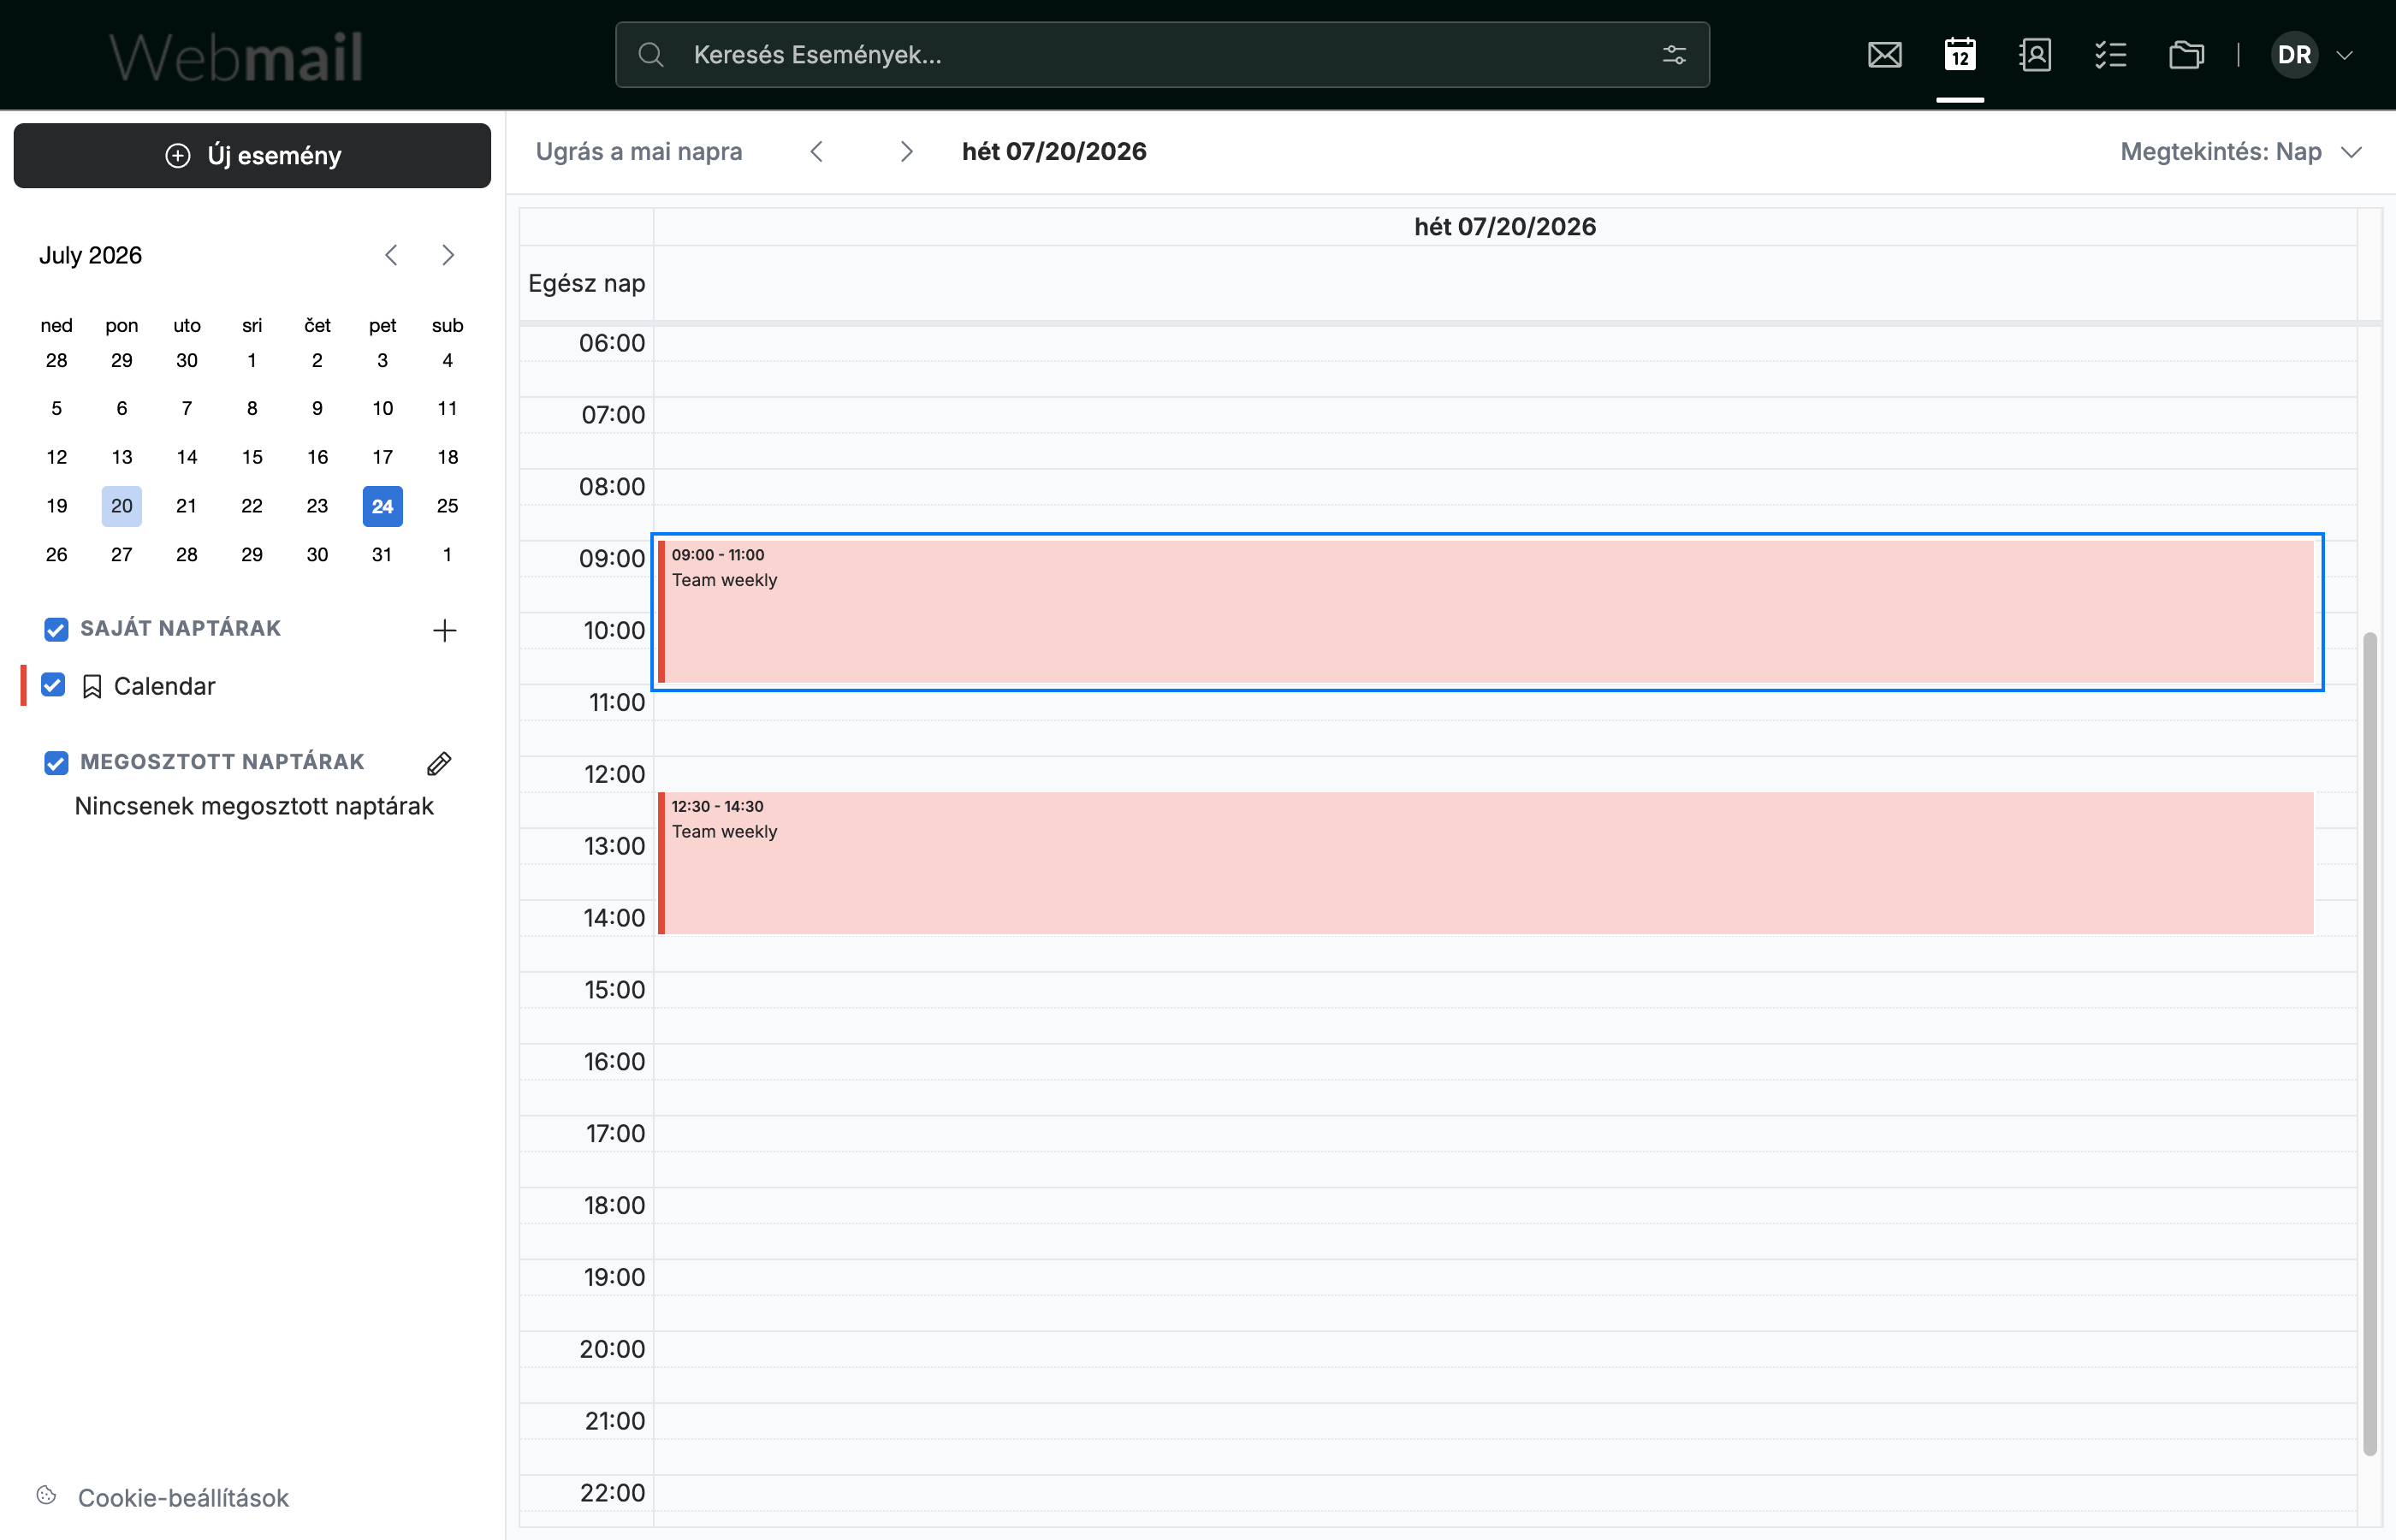The height and width of the screenshot is (1540, 2396).
Task: Click the search magnifier icon
Action: (x=651, y=55)
